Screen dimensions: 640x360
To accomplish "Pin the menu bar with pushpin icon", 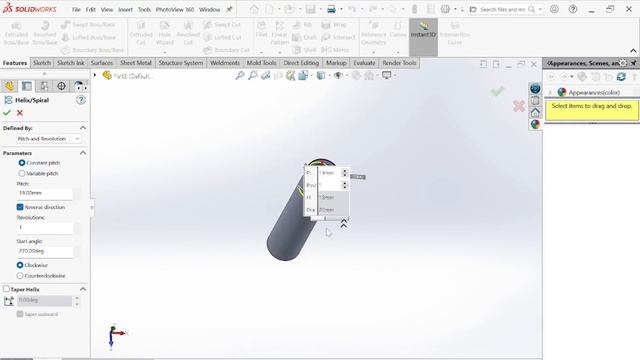I will [229, 9].
